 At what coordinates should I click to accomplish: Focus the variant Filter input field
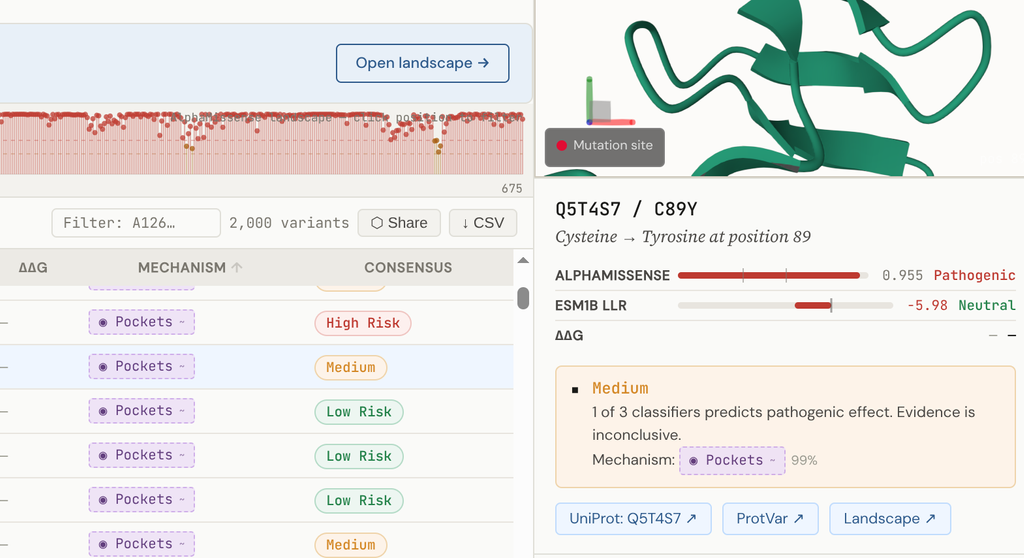click(x=136, y=223)
